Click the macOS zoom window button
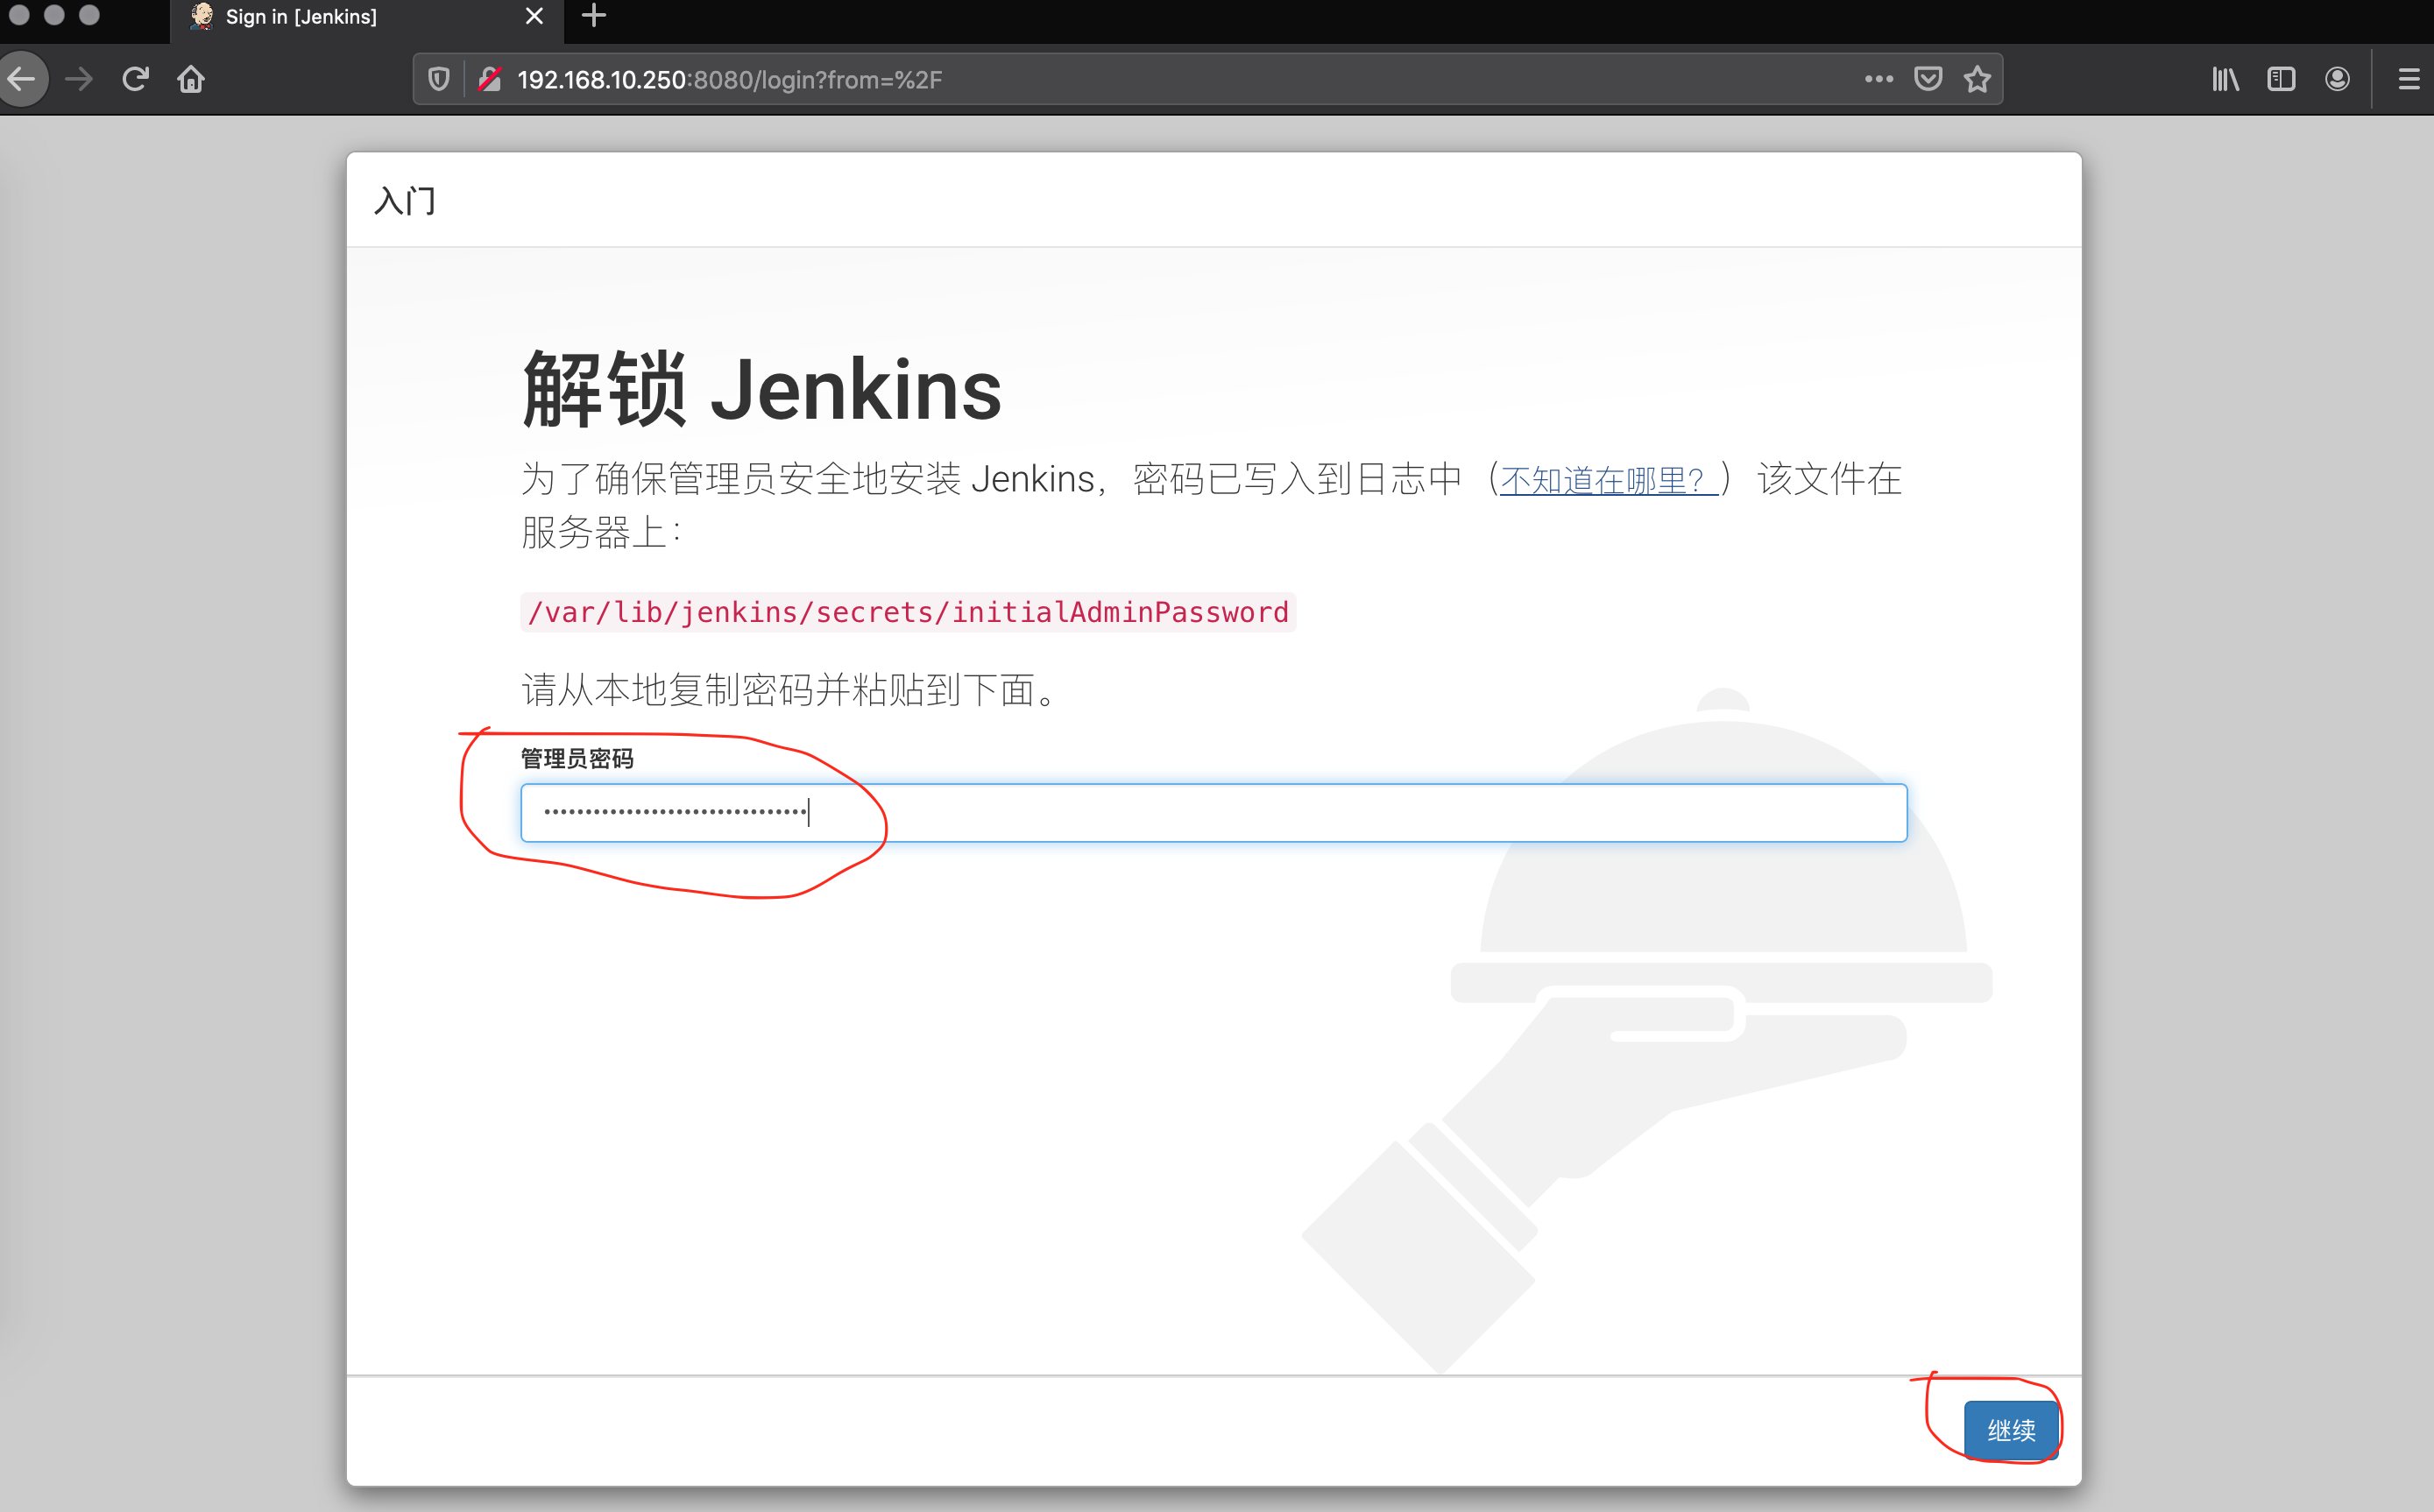This screenshot has height=1512, width=2434. pos(89,15)
